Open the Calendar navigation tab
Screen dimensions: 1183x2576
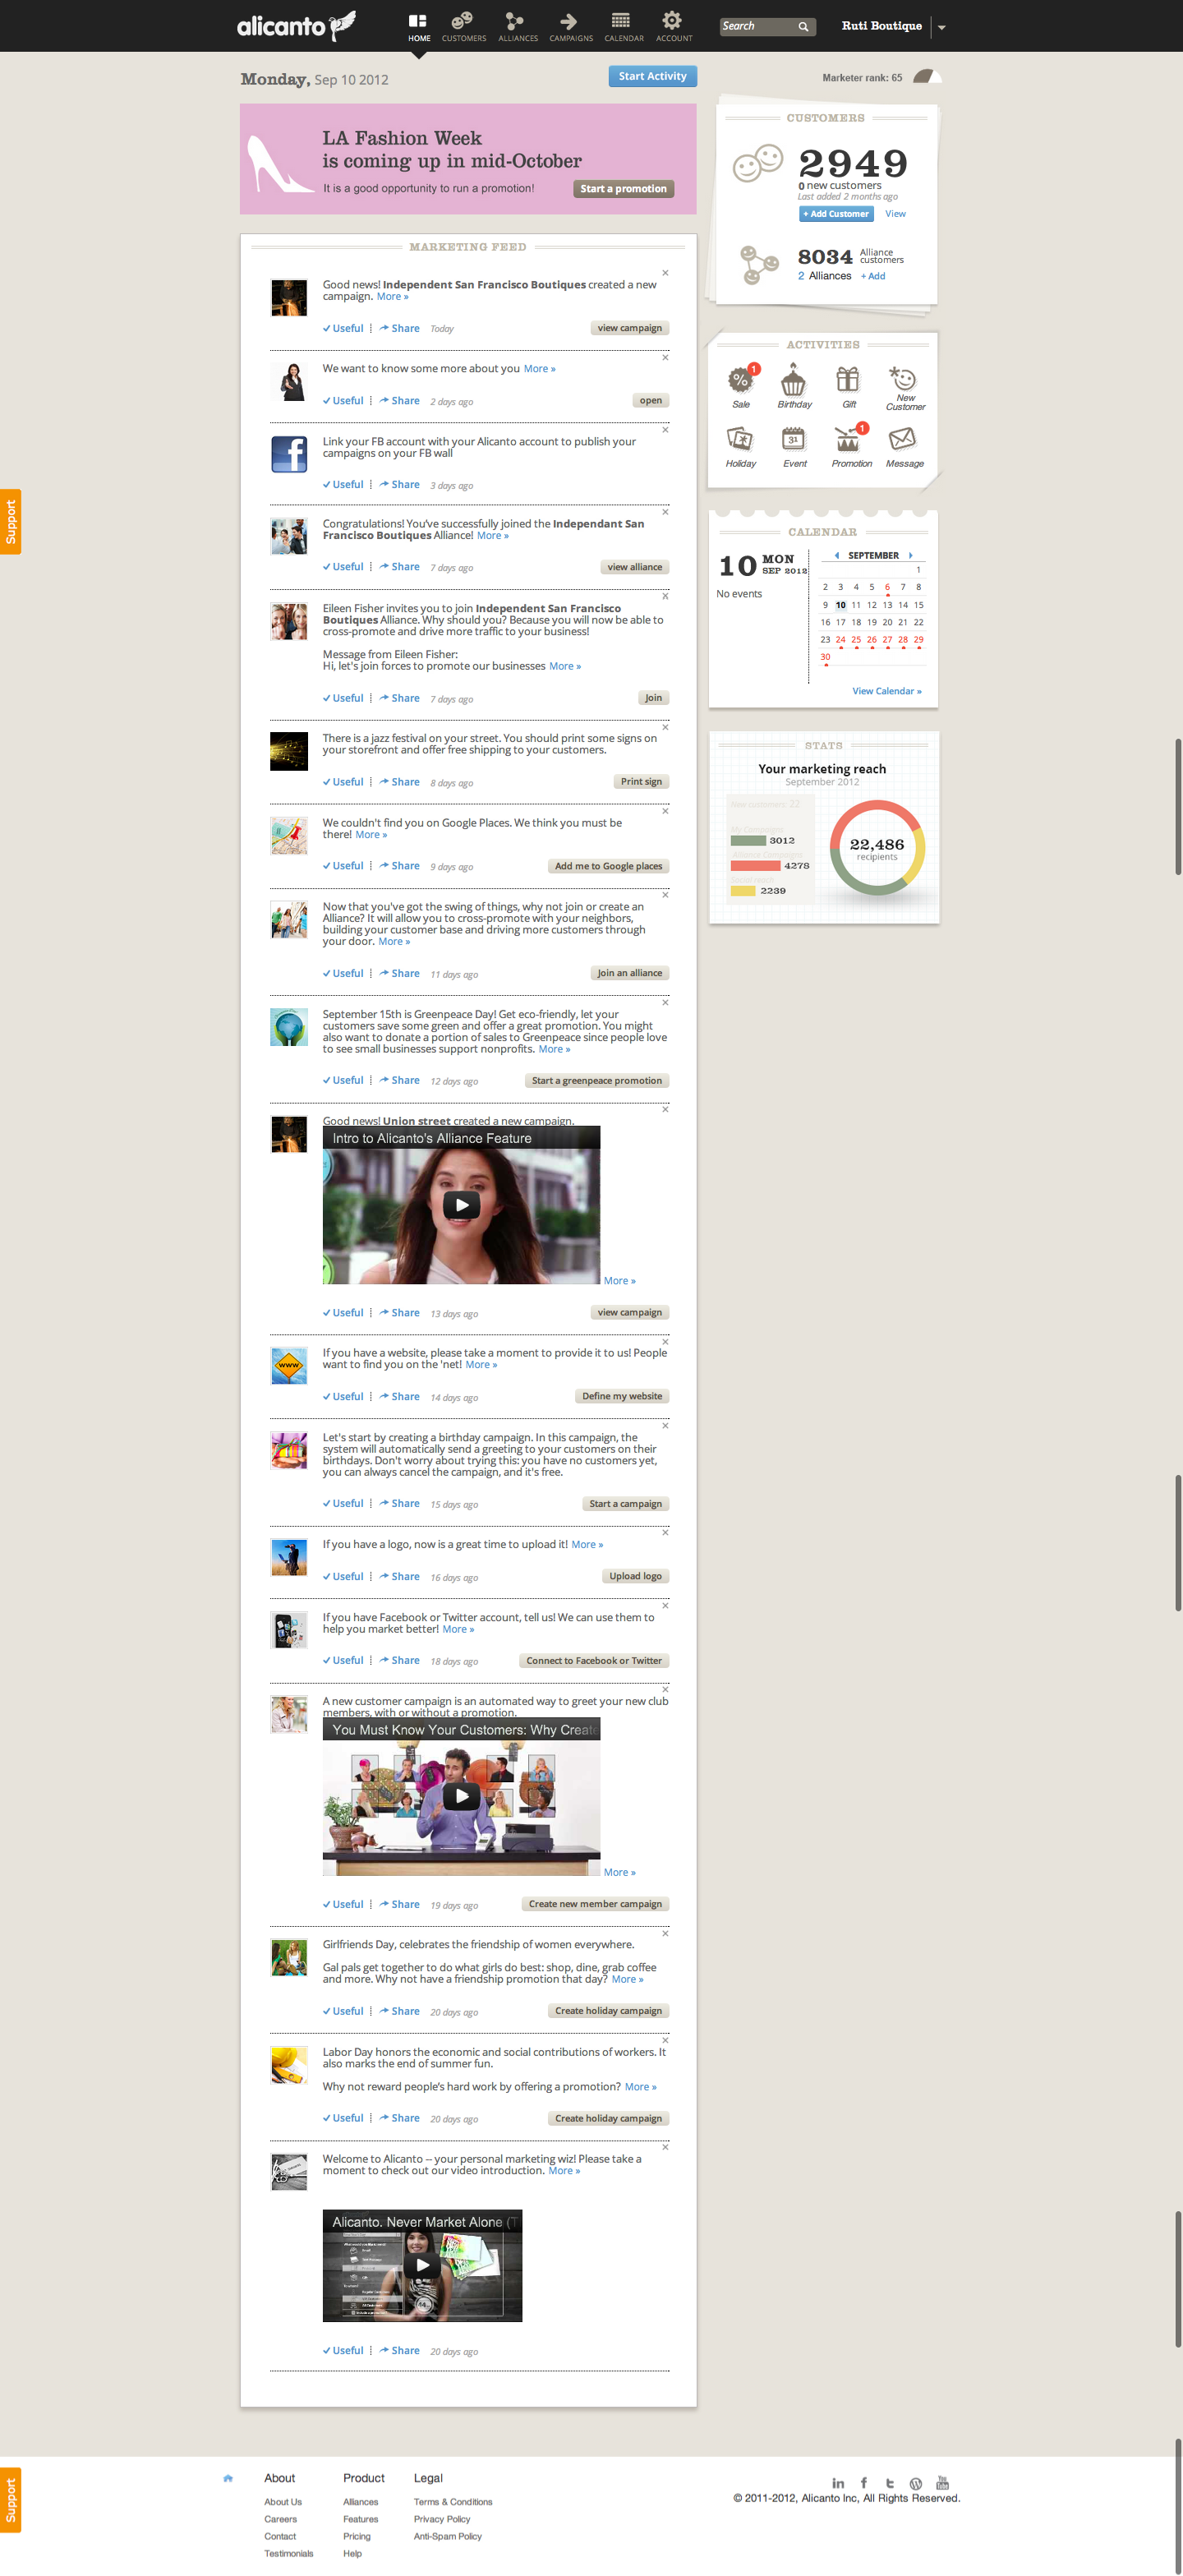coord(623,27)
